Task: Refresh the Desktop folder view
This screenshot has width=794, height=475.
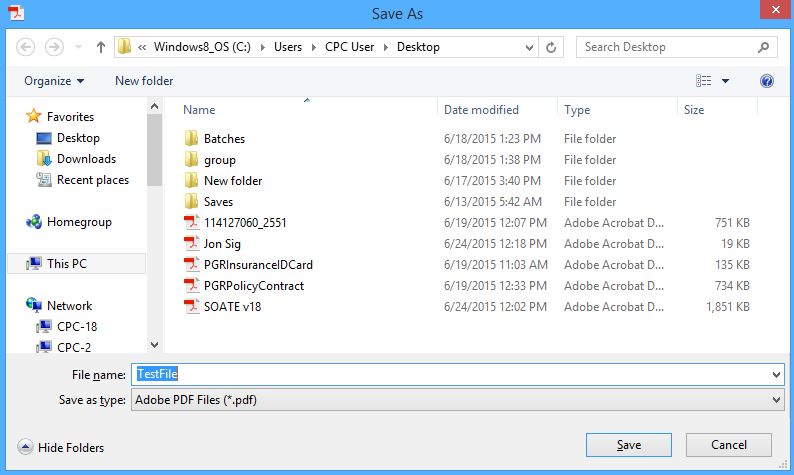Action: pos(551,48)
